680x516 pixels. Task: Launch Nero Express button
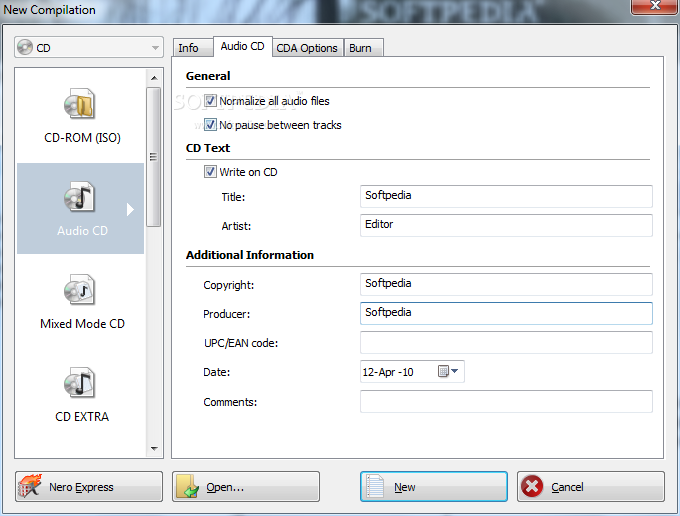click(x=89, y=487)
